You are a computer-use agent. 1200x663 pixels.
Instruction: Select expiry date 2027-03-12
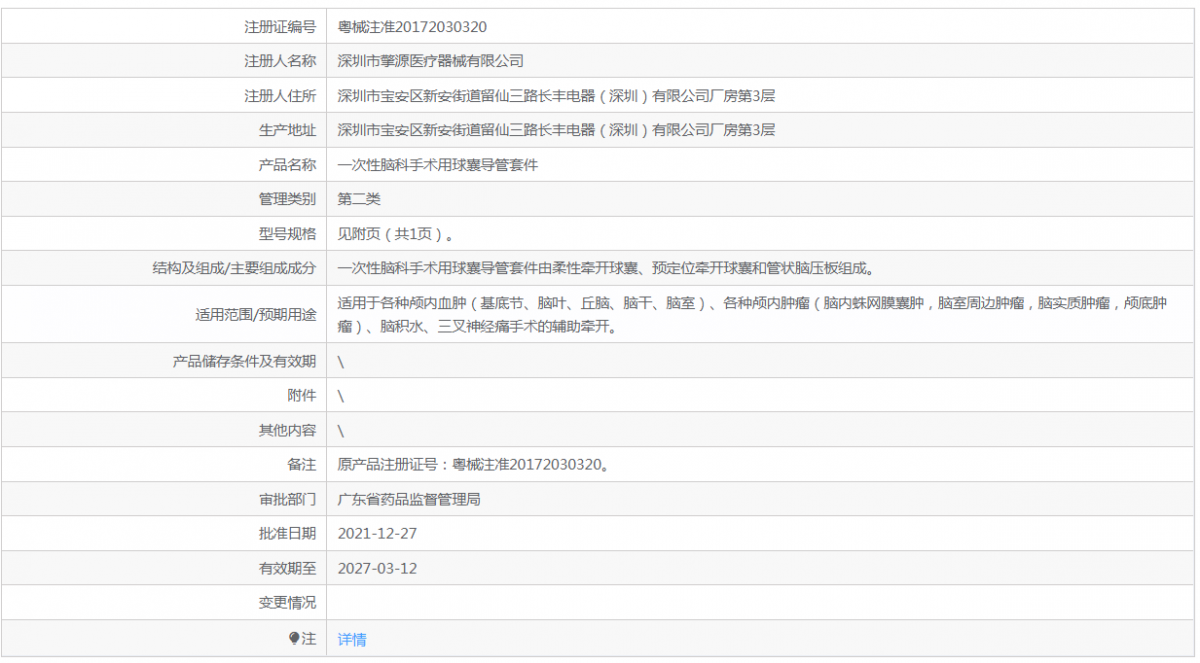[x=377, y=568]
